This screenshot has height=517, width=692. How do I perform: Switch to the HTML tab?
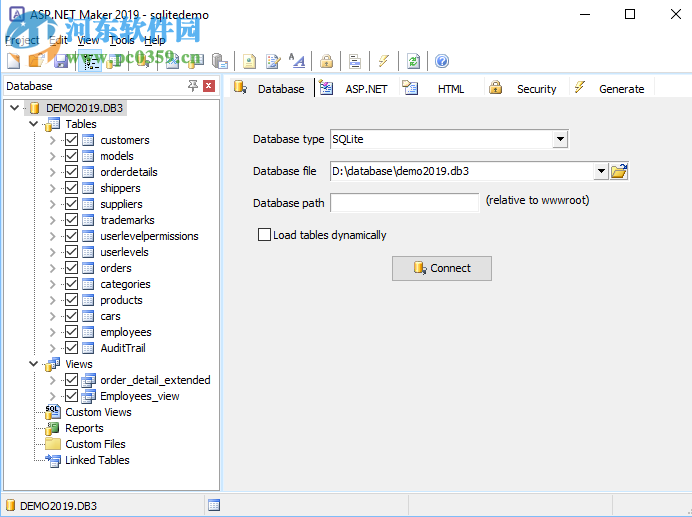click(x=440, y=88)
